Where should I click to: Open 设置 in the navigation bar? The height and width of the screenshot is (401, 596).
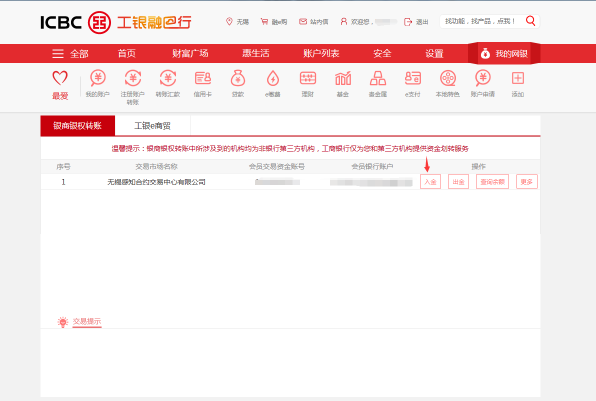coord(434,54)
